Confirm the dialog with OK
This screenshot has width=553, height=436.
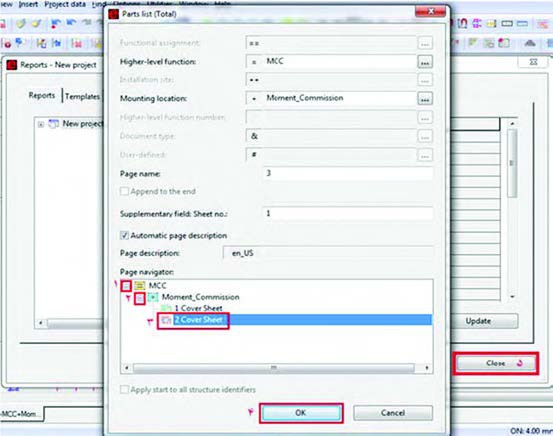(301, 413)
